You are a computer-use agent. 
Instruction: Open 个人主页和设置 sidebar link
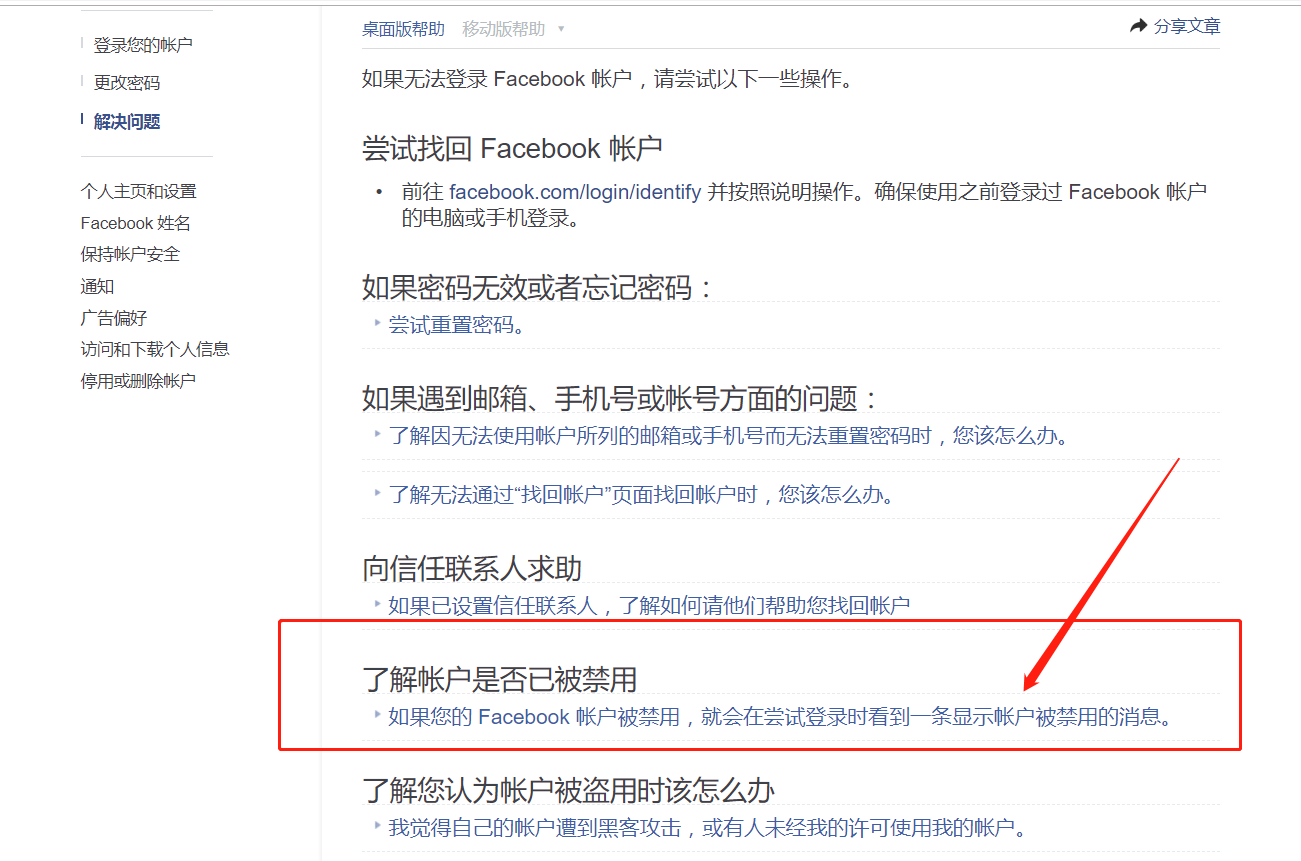coord(139,191)
